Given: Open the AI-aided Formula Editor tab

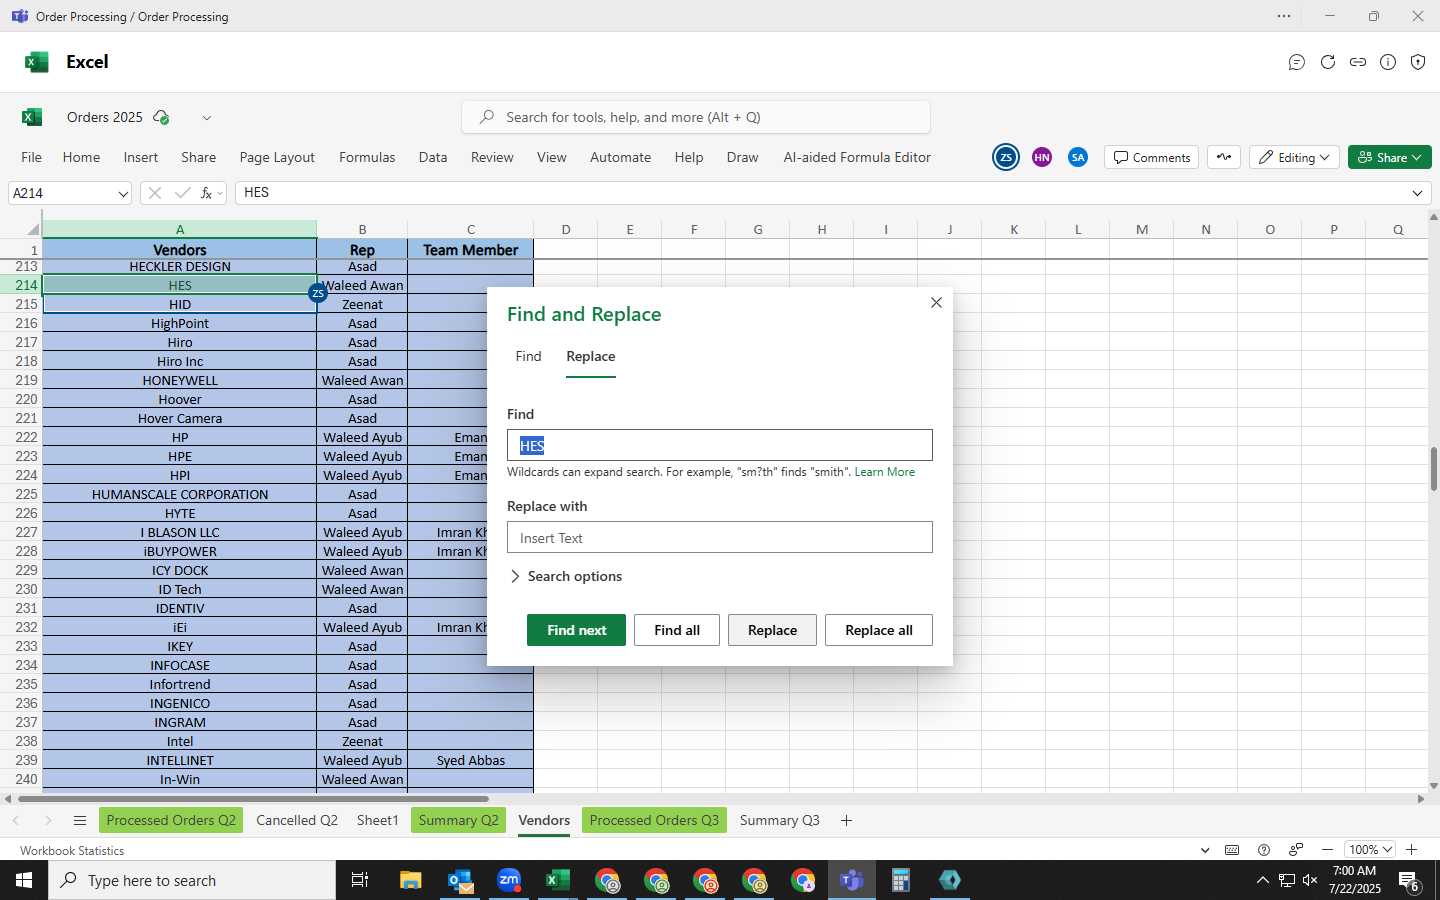Looking at the screenshot, I should (x=857, y=158).
